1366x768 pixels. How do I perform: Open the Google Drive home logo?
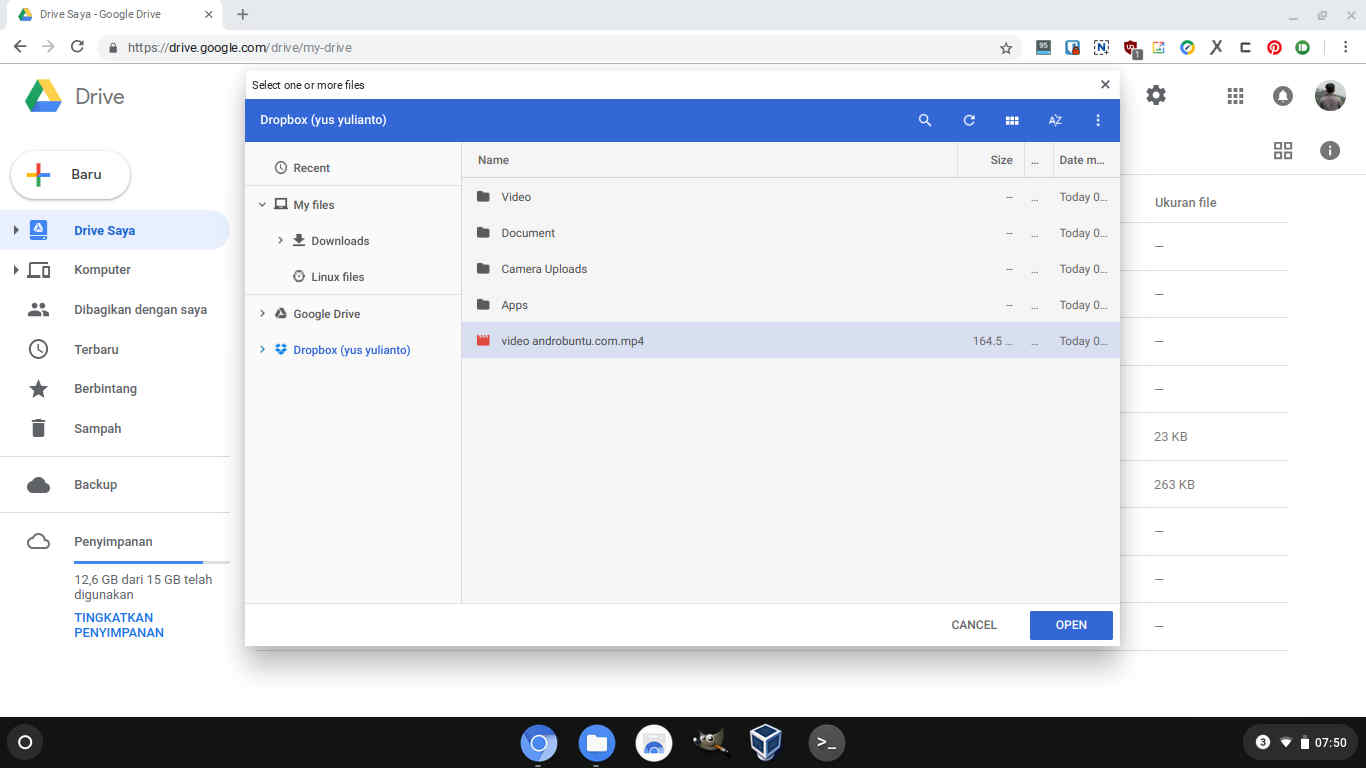click(72, 96)
